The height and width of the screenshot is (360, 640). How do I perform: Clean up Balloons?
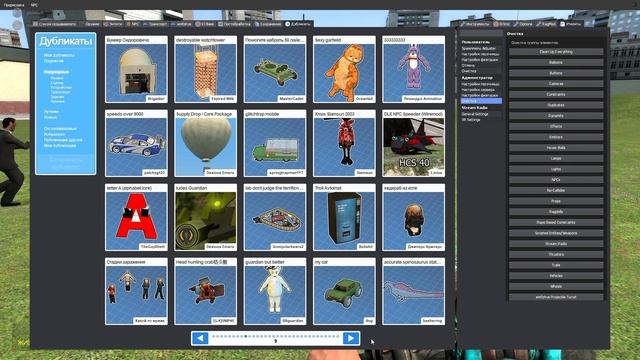(x=556, y=62)
